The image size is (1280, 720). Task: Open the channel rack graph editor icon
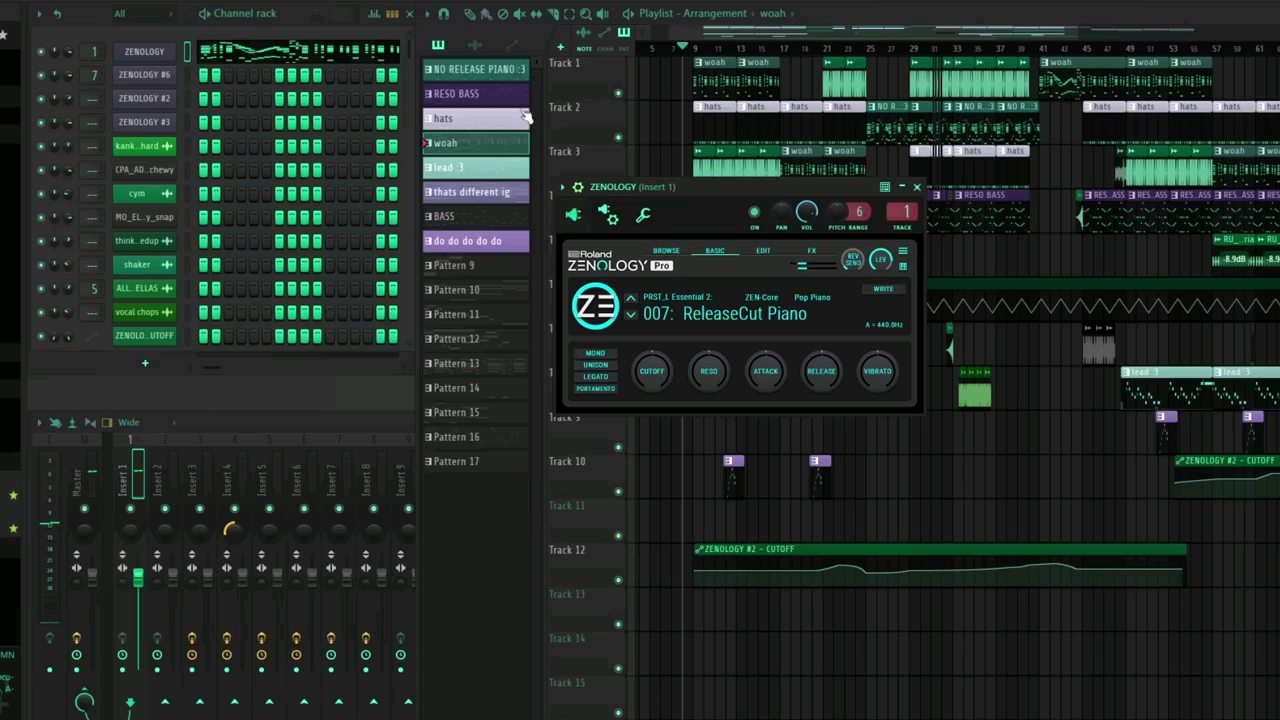374,14
